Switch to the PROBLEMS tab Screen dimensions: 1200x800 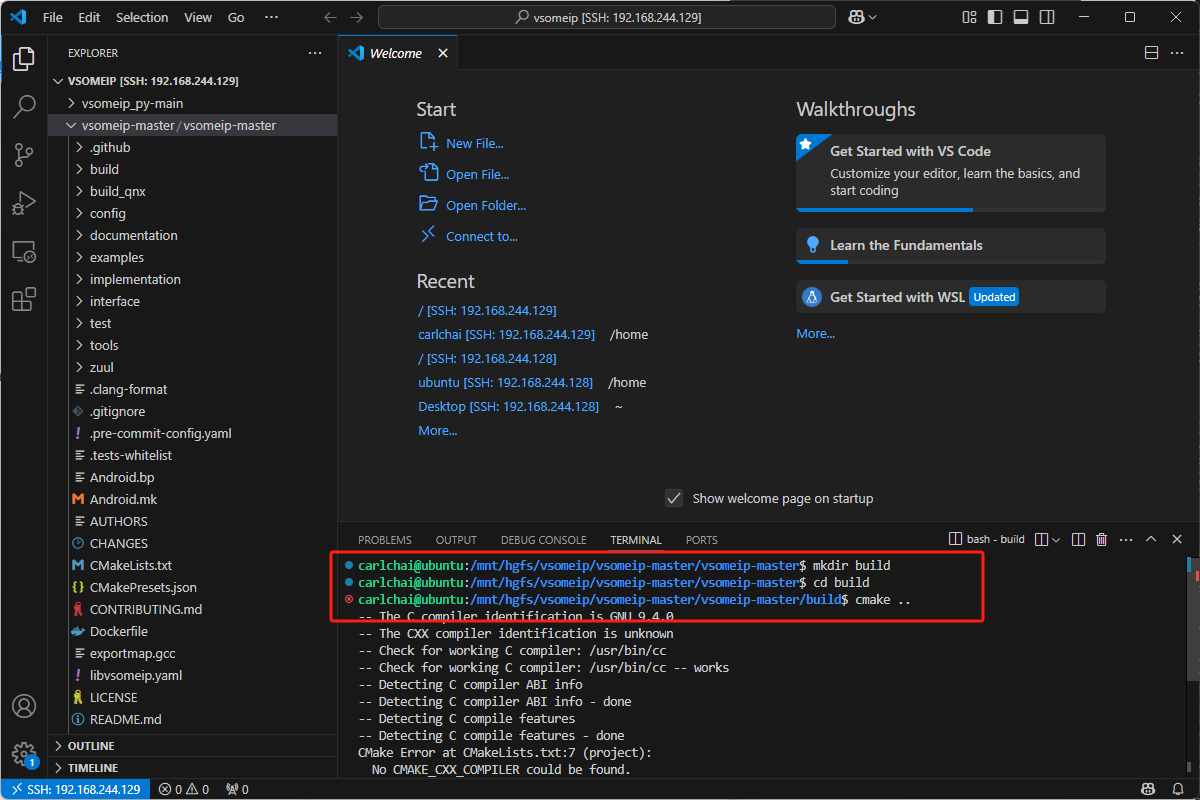click(x=385, y=540)
